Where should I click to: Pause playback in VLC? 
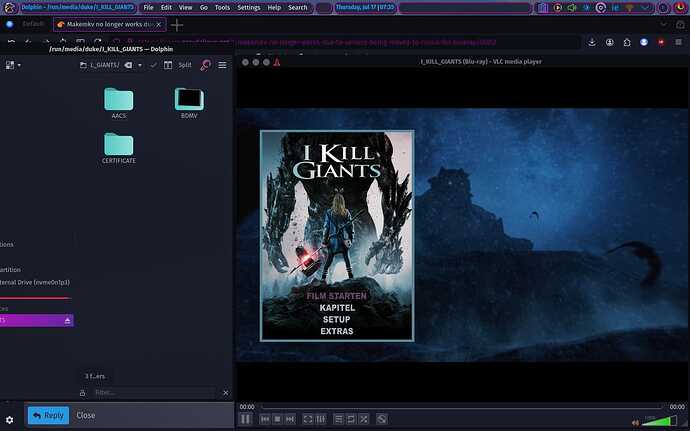pos(245,419)
